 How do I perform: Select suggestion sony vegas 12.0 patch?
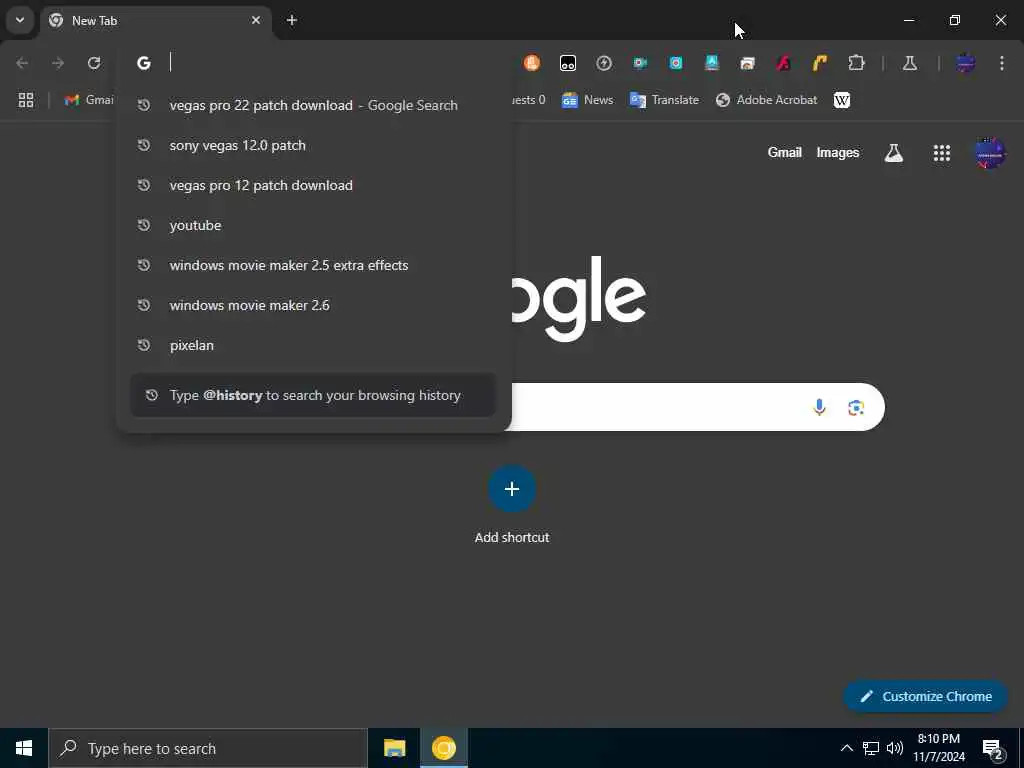(313, 145)
